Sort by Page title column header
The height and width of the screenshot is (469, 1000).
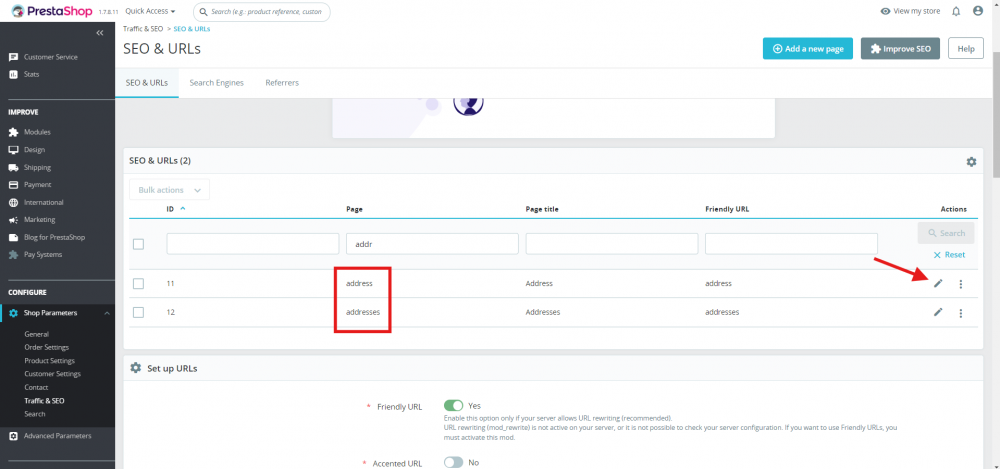coord(542,209)
